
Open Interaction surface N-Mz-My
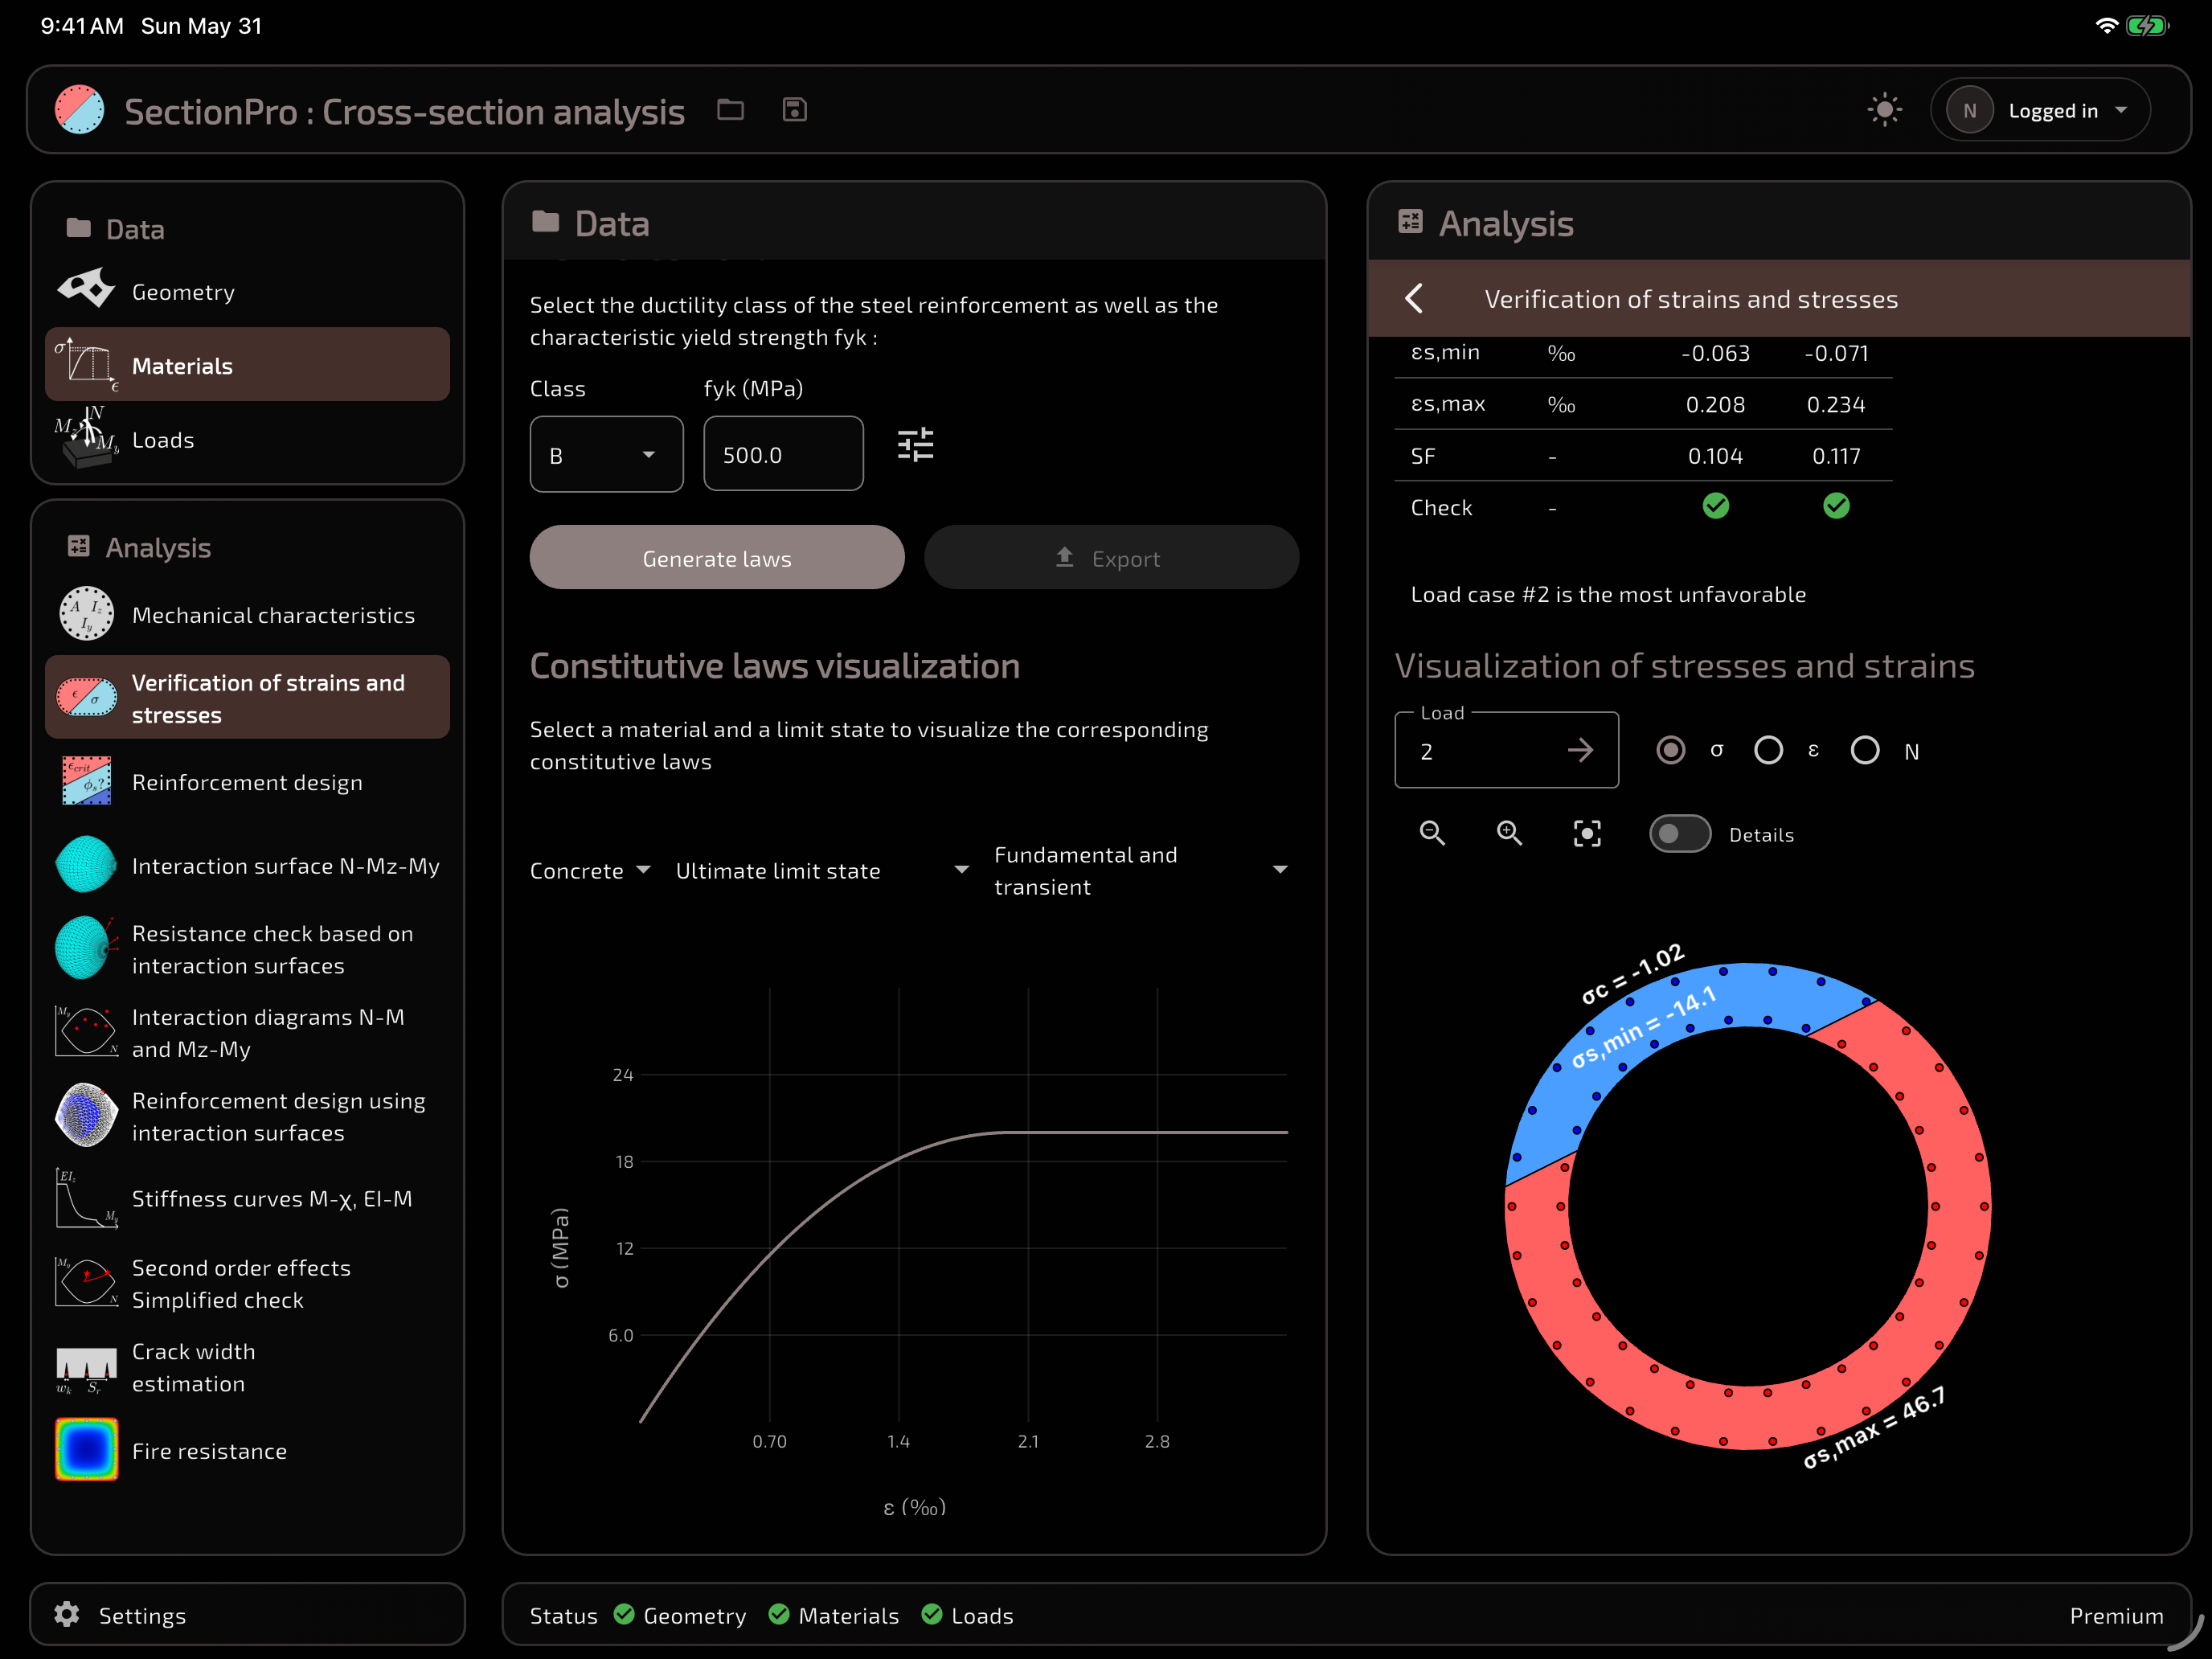pos(247,865)
